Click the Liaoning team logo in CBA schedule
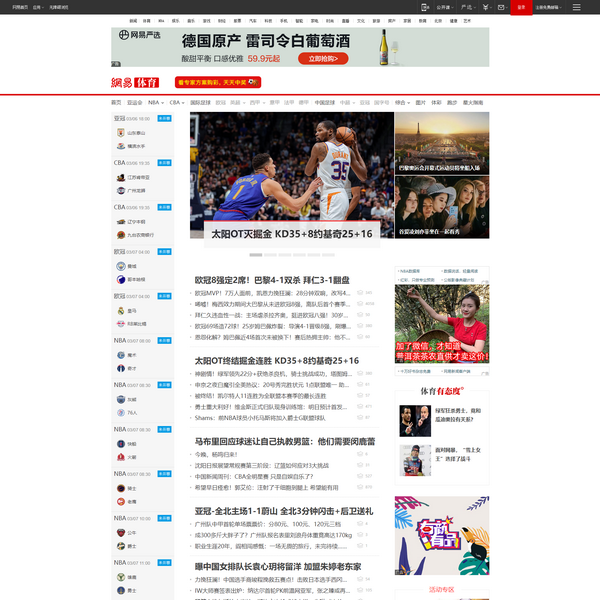The height and width of the screenshot is (600, 600). 120,221
